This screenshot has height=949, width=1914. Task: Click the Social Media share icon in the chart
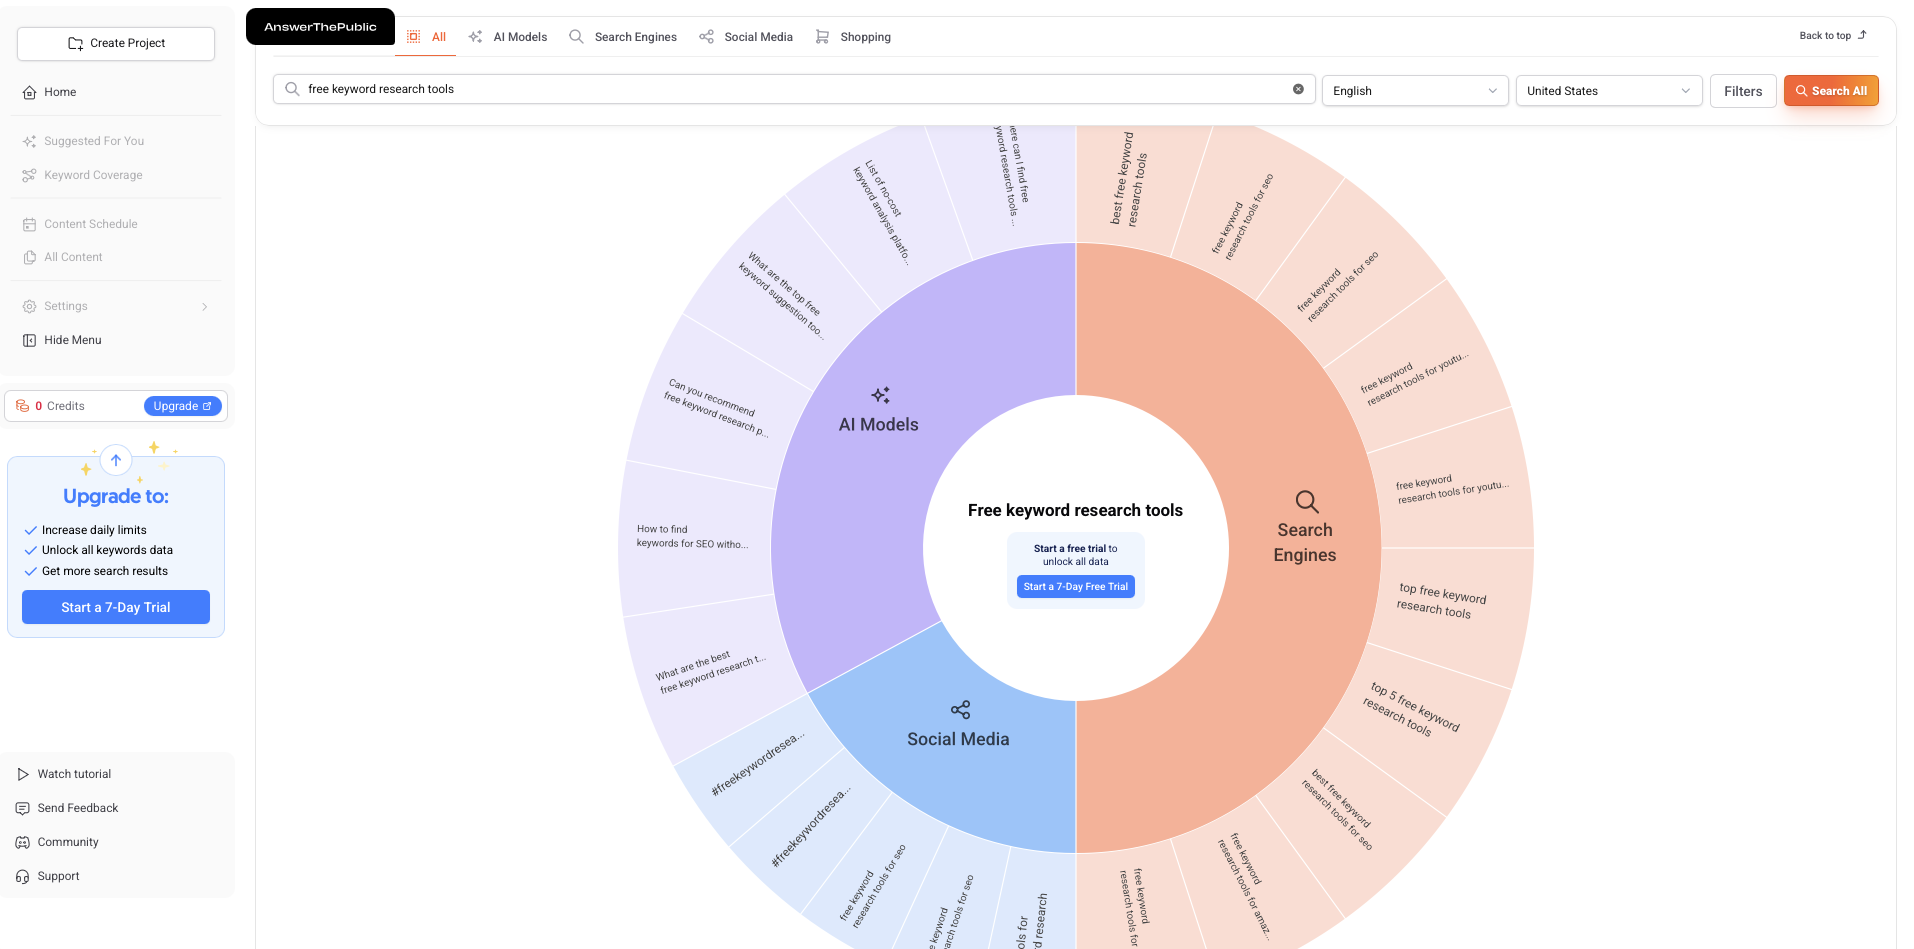point(960,710)
